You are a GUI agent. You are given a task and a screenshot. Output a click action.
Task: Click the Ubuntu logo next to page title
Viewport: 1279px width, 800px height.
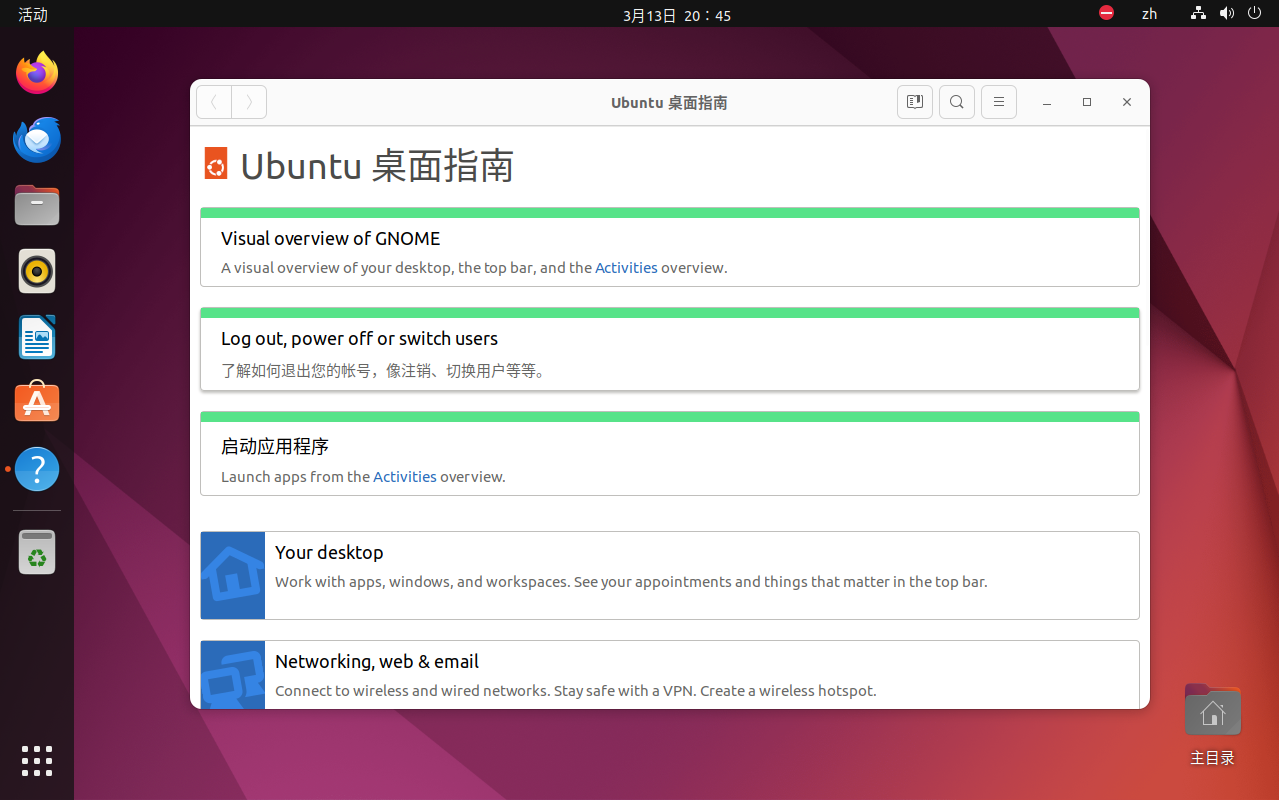215,164
